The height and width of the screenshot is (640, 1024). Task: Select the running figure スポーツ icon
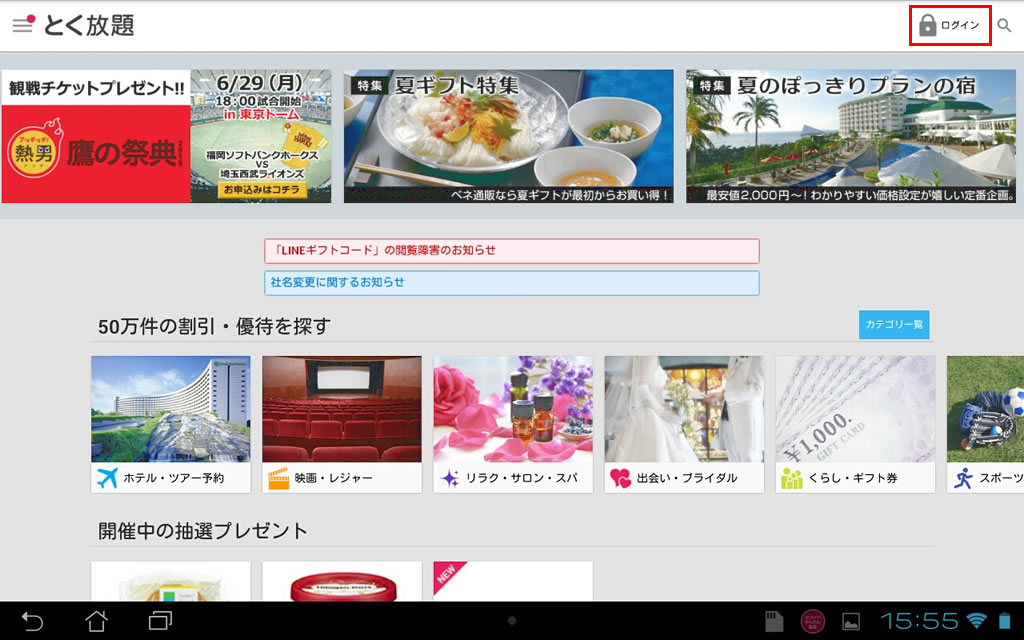963,478
